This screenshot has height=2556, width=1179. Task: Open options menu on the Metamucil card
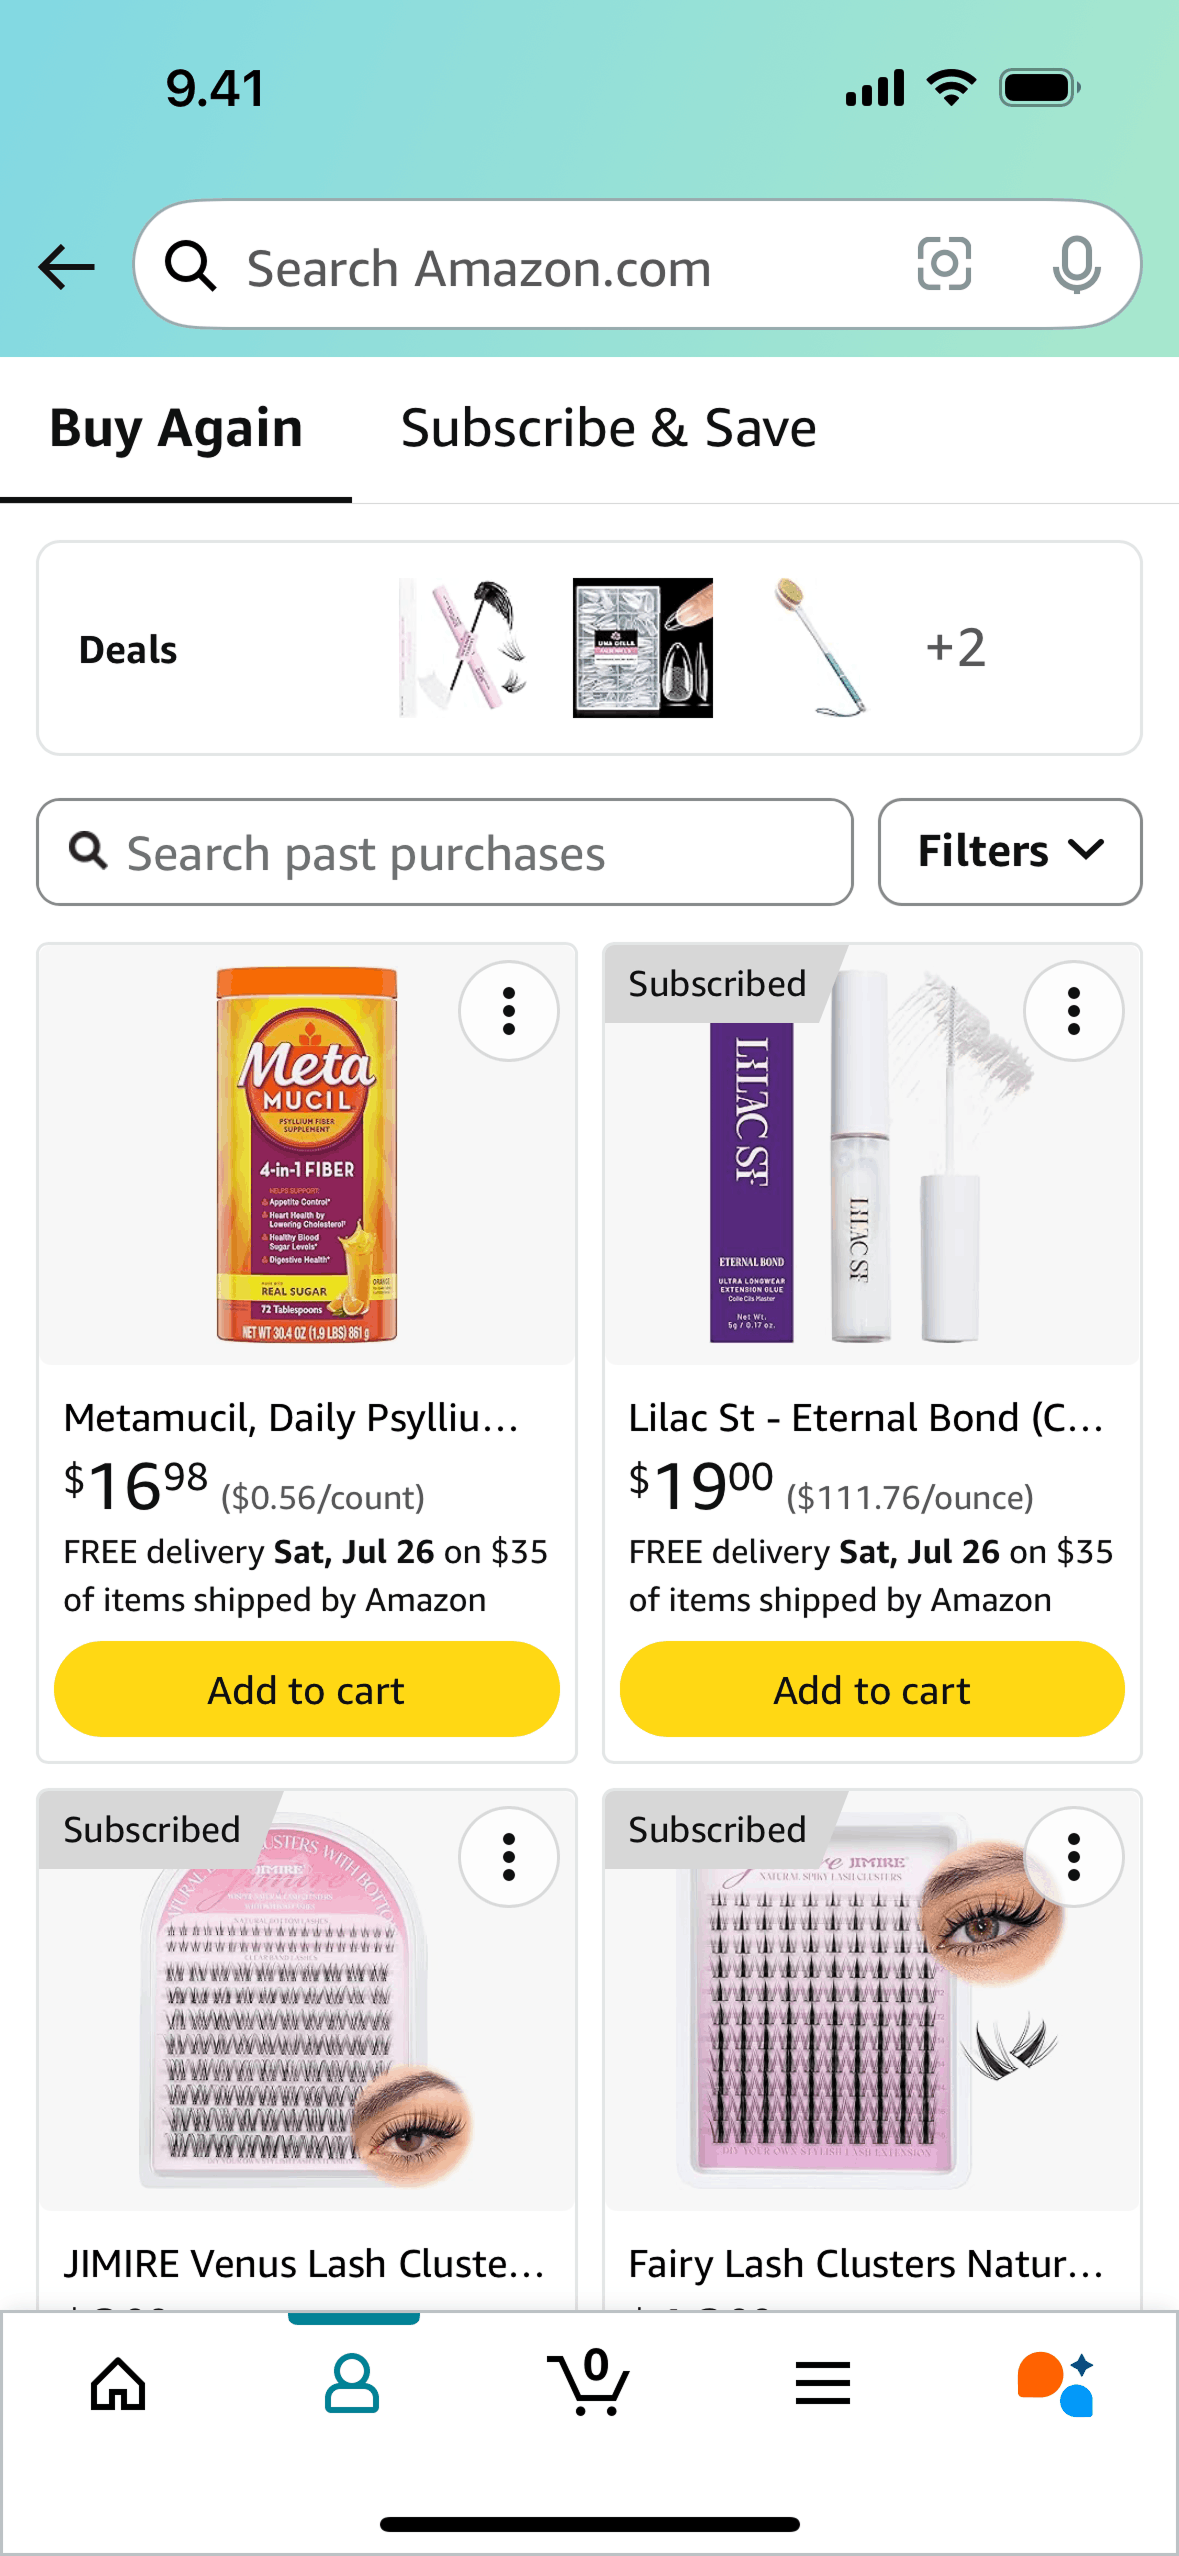509,1010
